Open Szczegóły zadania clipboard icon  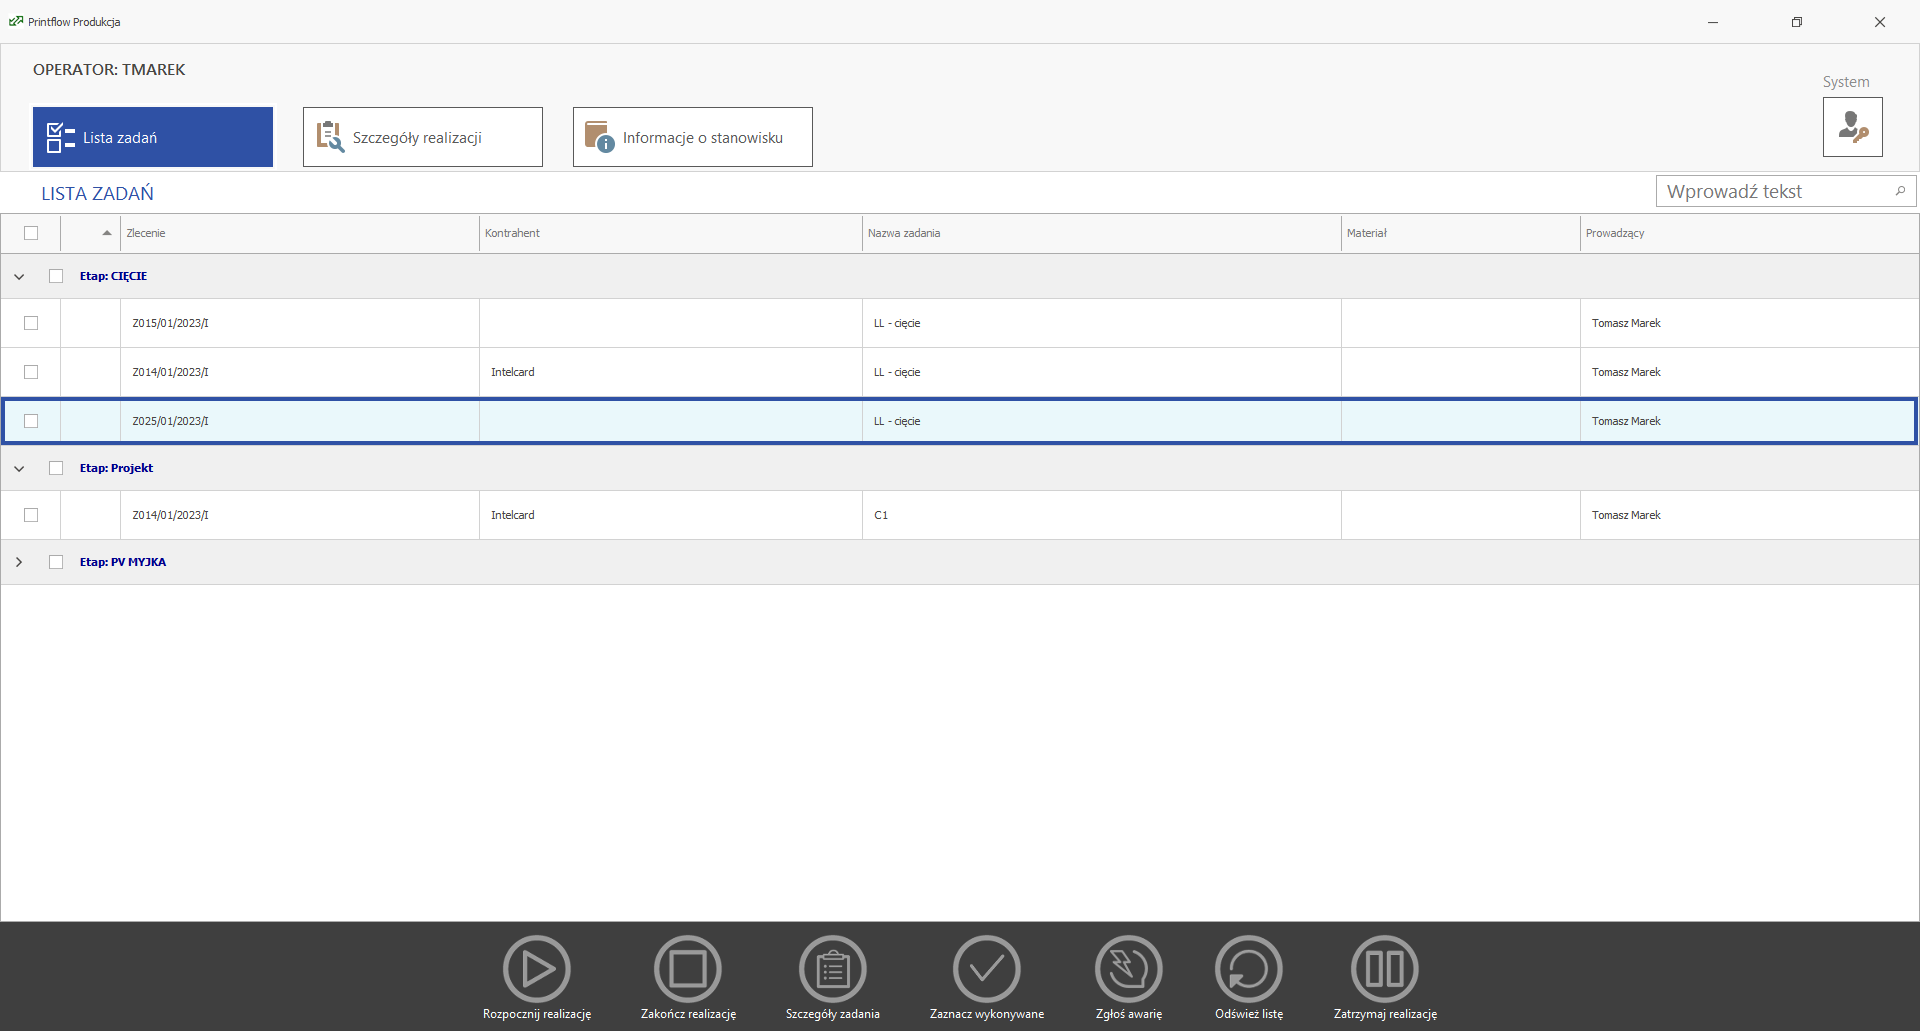[x=832, y=968]
